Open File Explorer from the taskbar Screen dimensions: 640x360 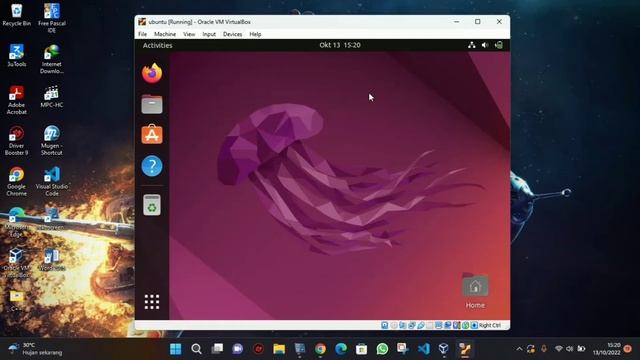tap(279, 349)
